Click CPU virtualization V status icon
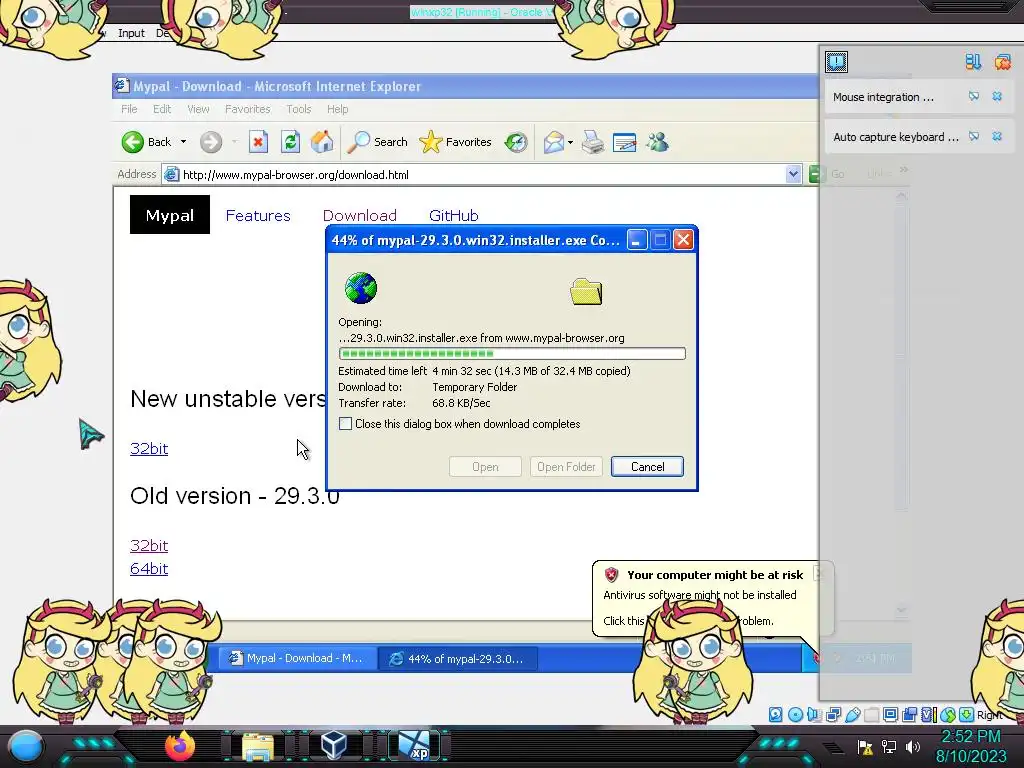The image size is (1024, 768). [x=929, y=714]
